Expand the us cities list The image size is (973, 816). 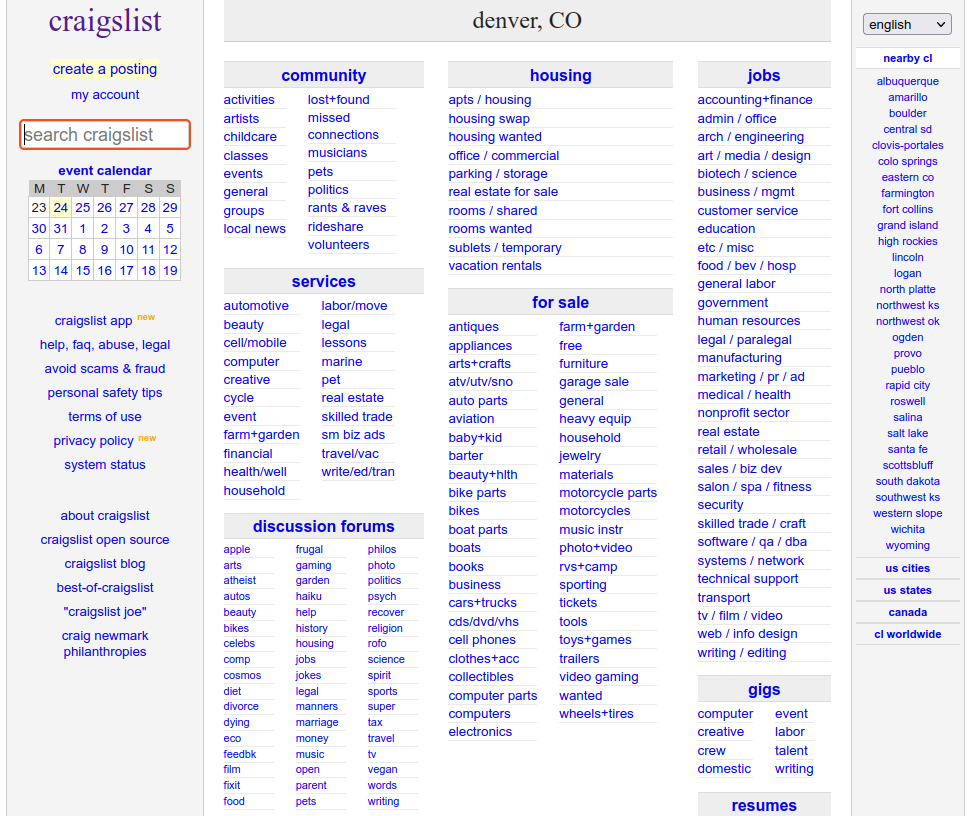(x=907, y=568)
